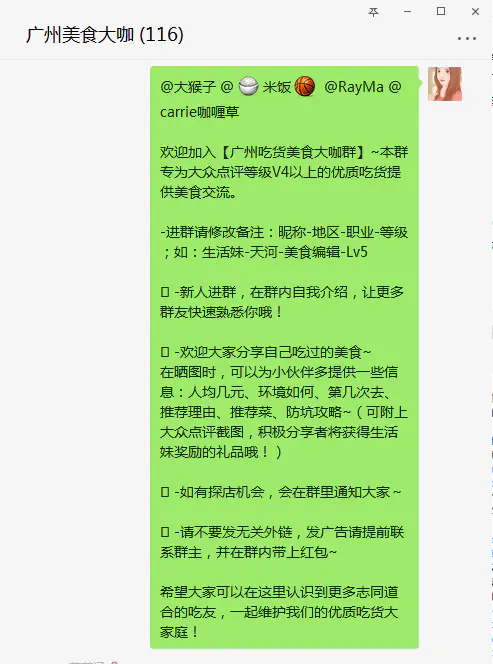Maximize the chat window
Image resolution: width=493 pixels, height=664 pixels.
point(441,11)
